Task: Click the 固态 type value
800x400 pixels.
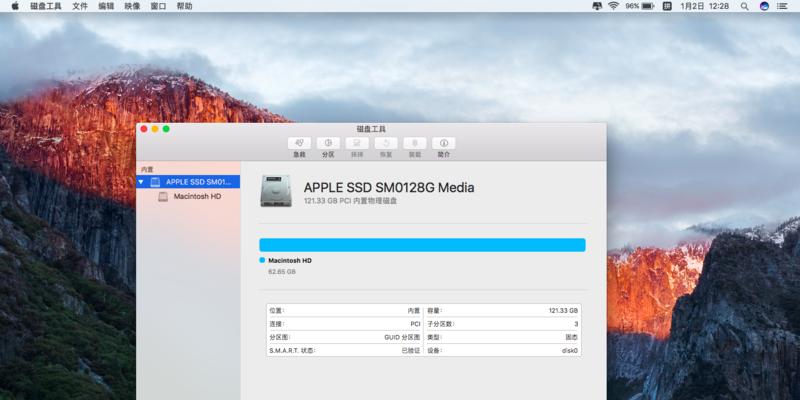Action: [x=571, y=337]
